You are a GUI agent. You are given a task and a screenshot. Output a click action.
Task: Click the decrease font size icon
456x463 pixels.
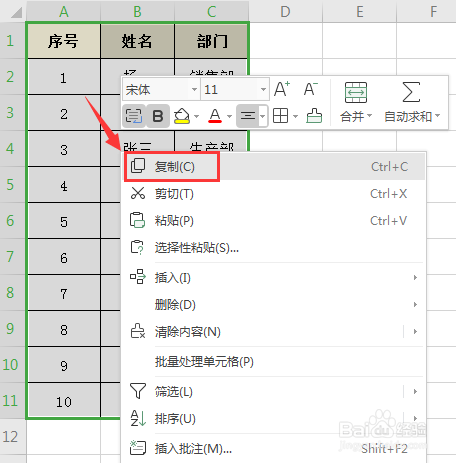[311, 89]
